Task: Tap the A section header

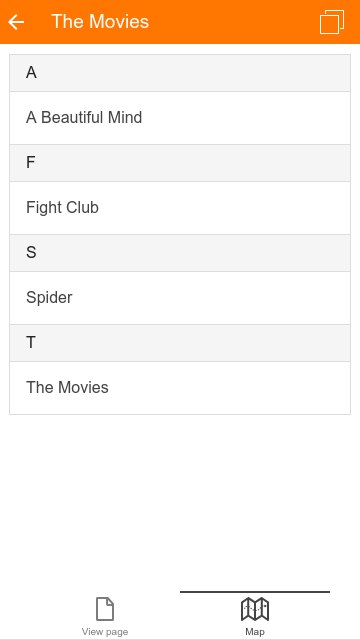Action: pos(180,73)
